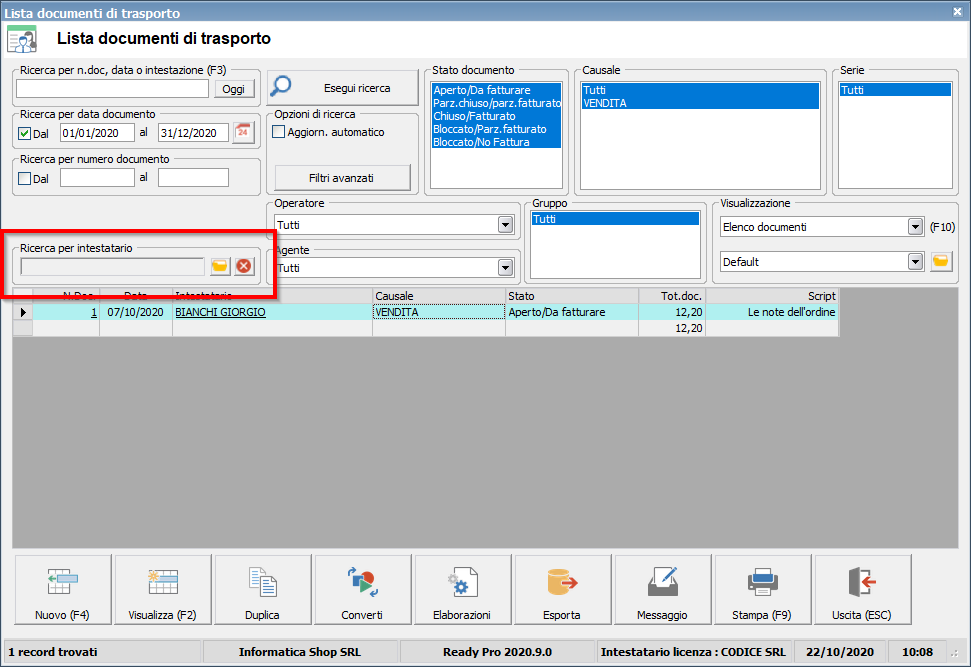Click Le note dell'ordine script cell
Screen dimensions: 971x667
coord(772,312)
